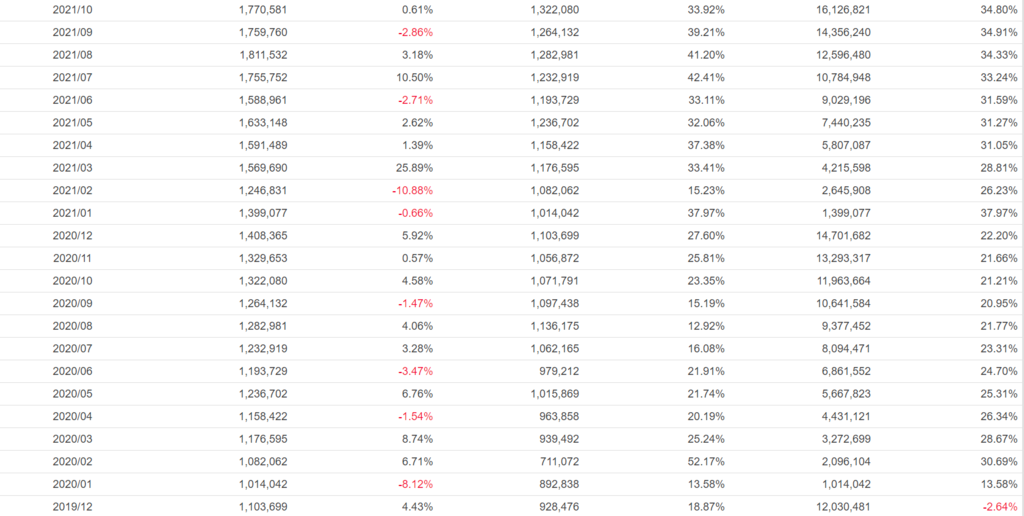The image size is (1024, 516).
Task: Select the 2020/12 date cell
Action: click(72, 236)
